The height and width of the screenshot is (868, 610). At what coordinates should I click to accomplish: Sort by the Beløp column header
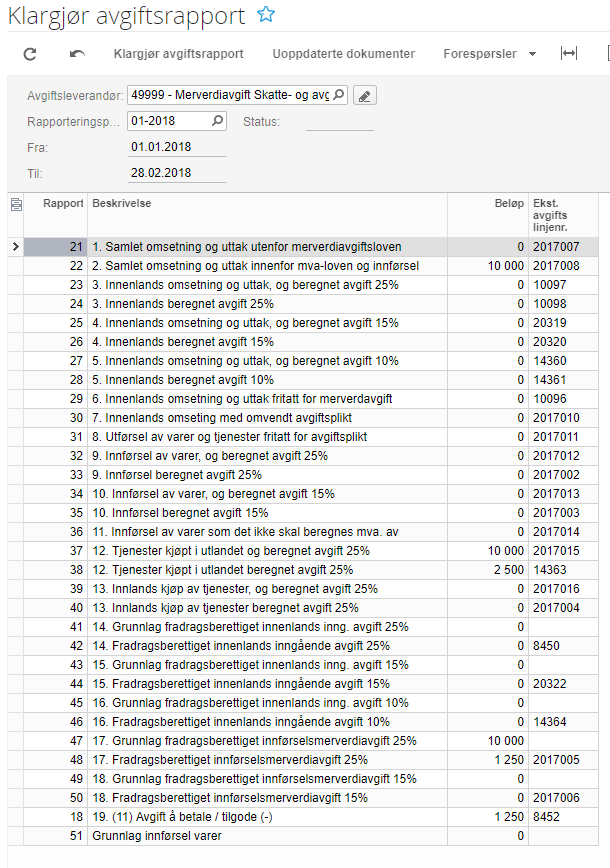pyautogui.click(x=508, y=204)
